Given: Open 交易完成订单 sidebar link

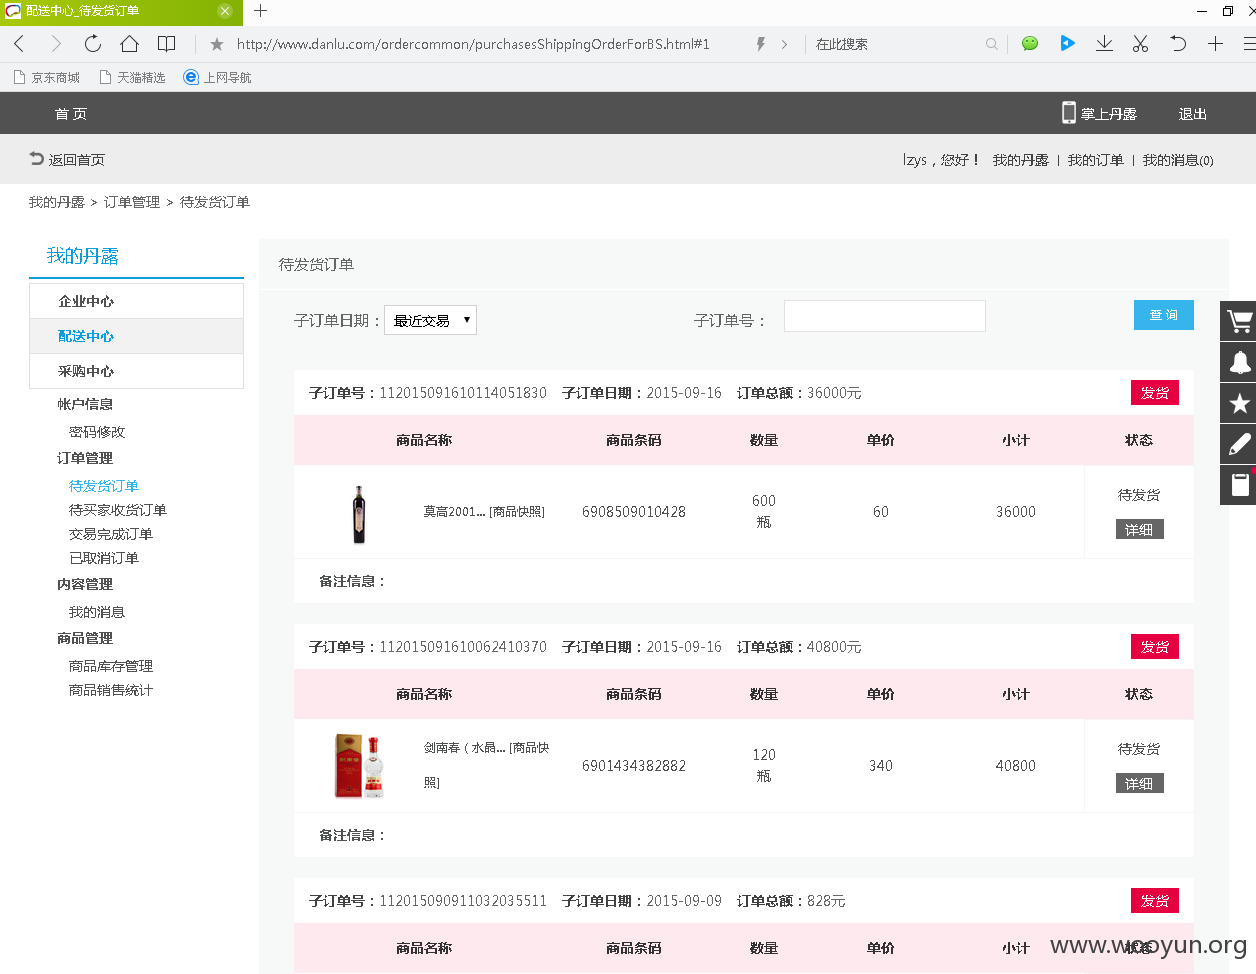Looking at the screenshot, I should tap(111, 534).
